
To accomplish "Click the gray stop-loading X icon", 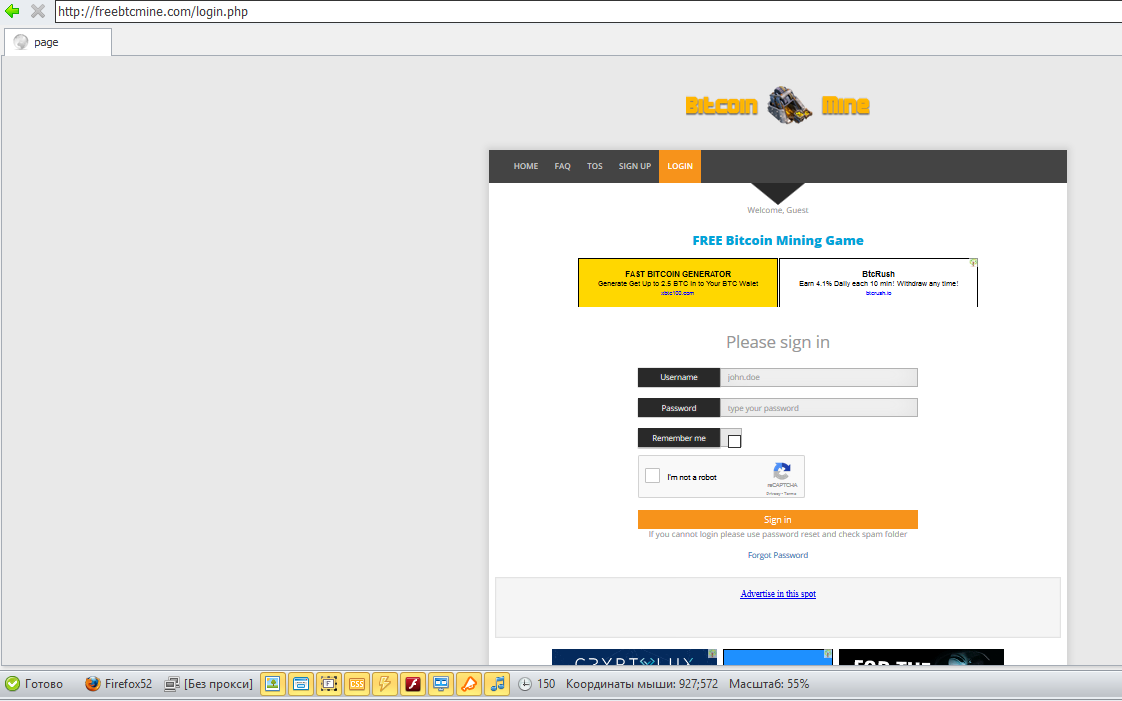I will click(38, 11).
